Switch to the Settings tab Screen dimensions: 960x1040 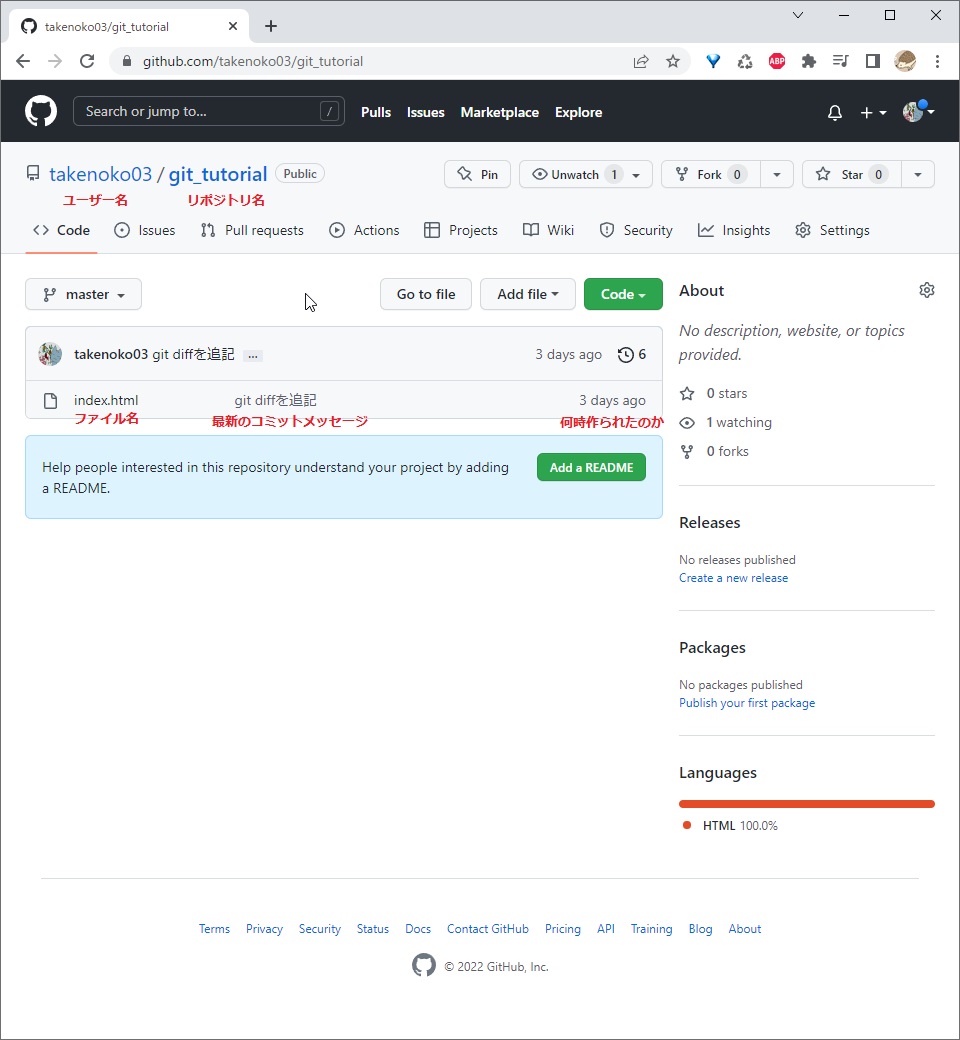point(832,230)
